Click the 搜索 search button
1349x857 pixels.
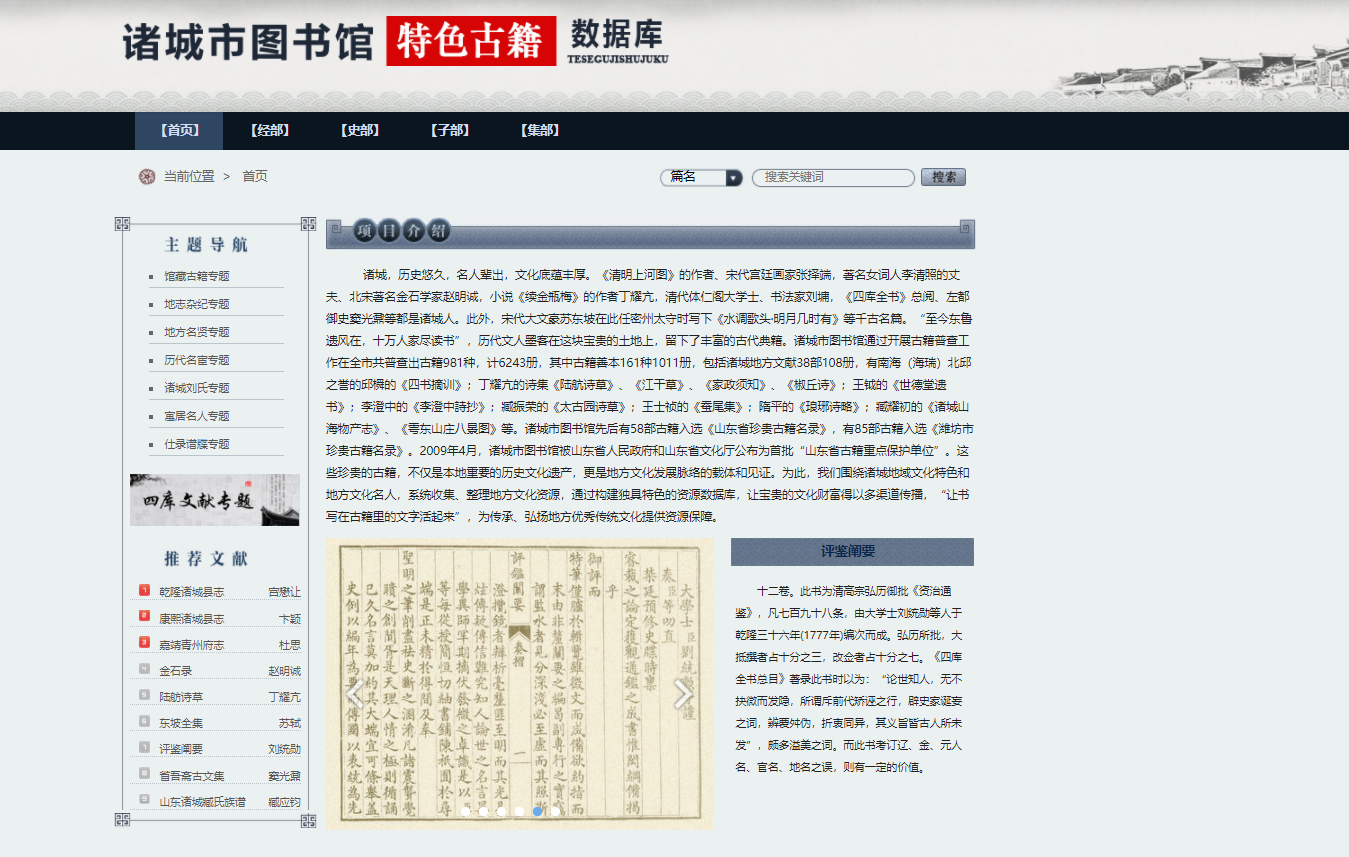tap(943, 177)
